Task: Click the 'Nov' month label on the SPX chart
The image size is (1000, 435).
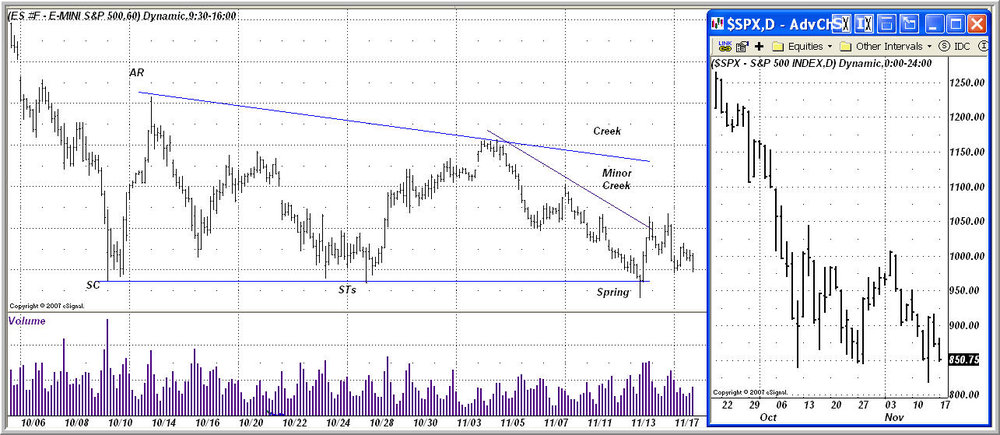Action: (893, 418)
